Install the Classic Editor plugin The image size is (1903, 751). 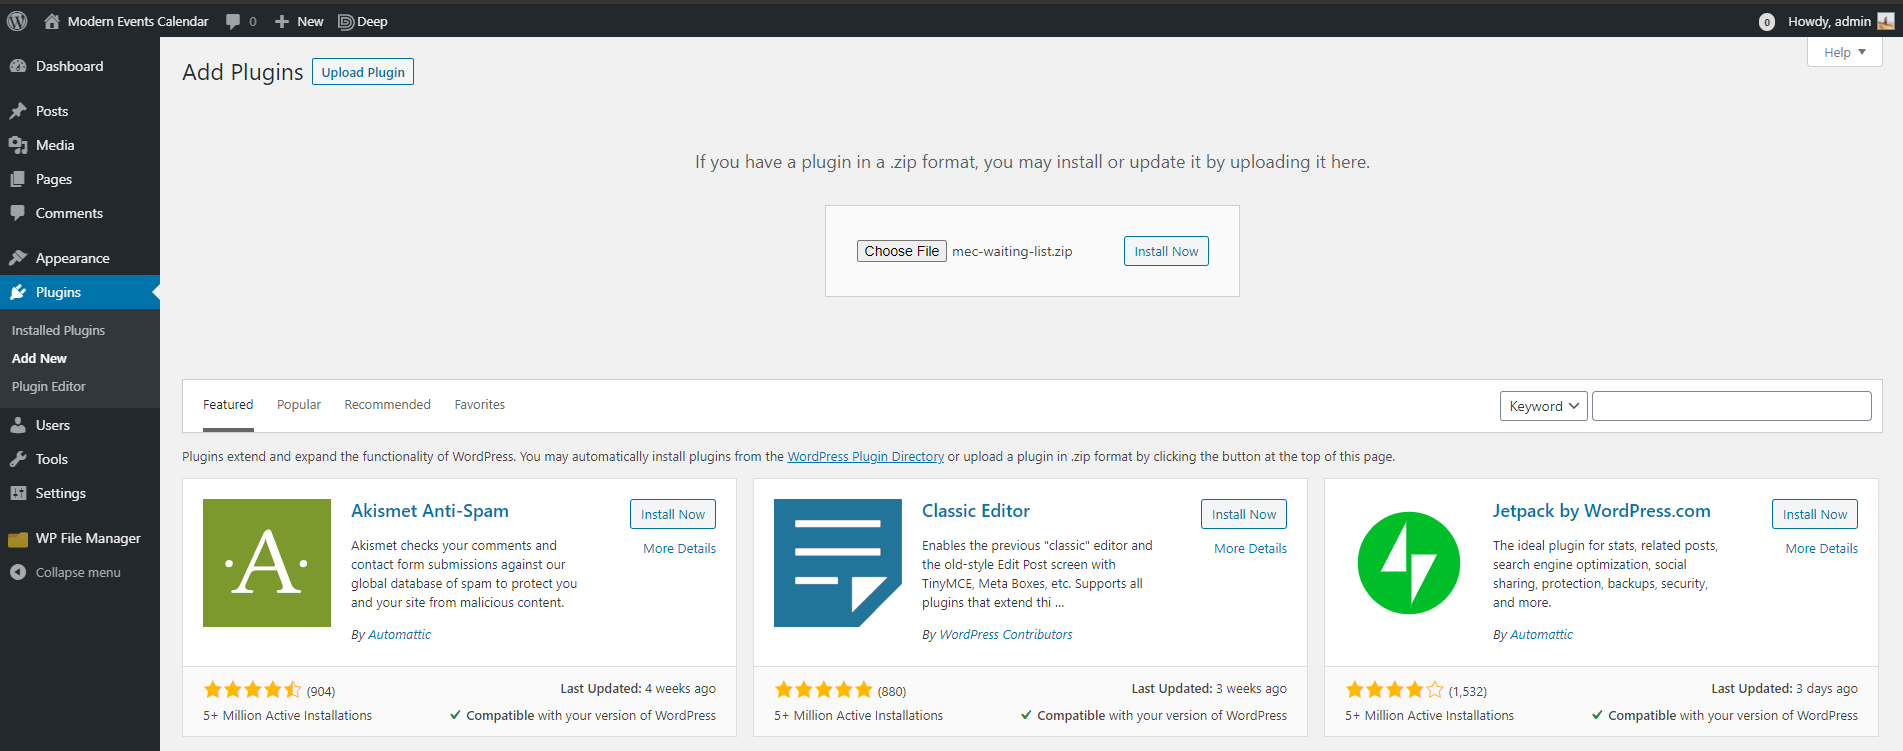pos(1244,514)
